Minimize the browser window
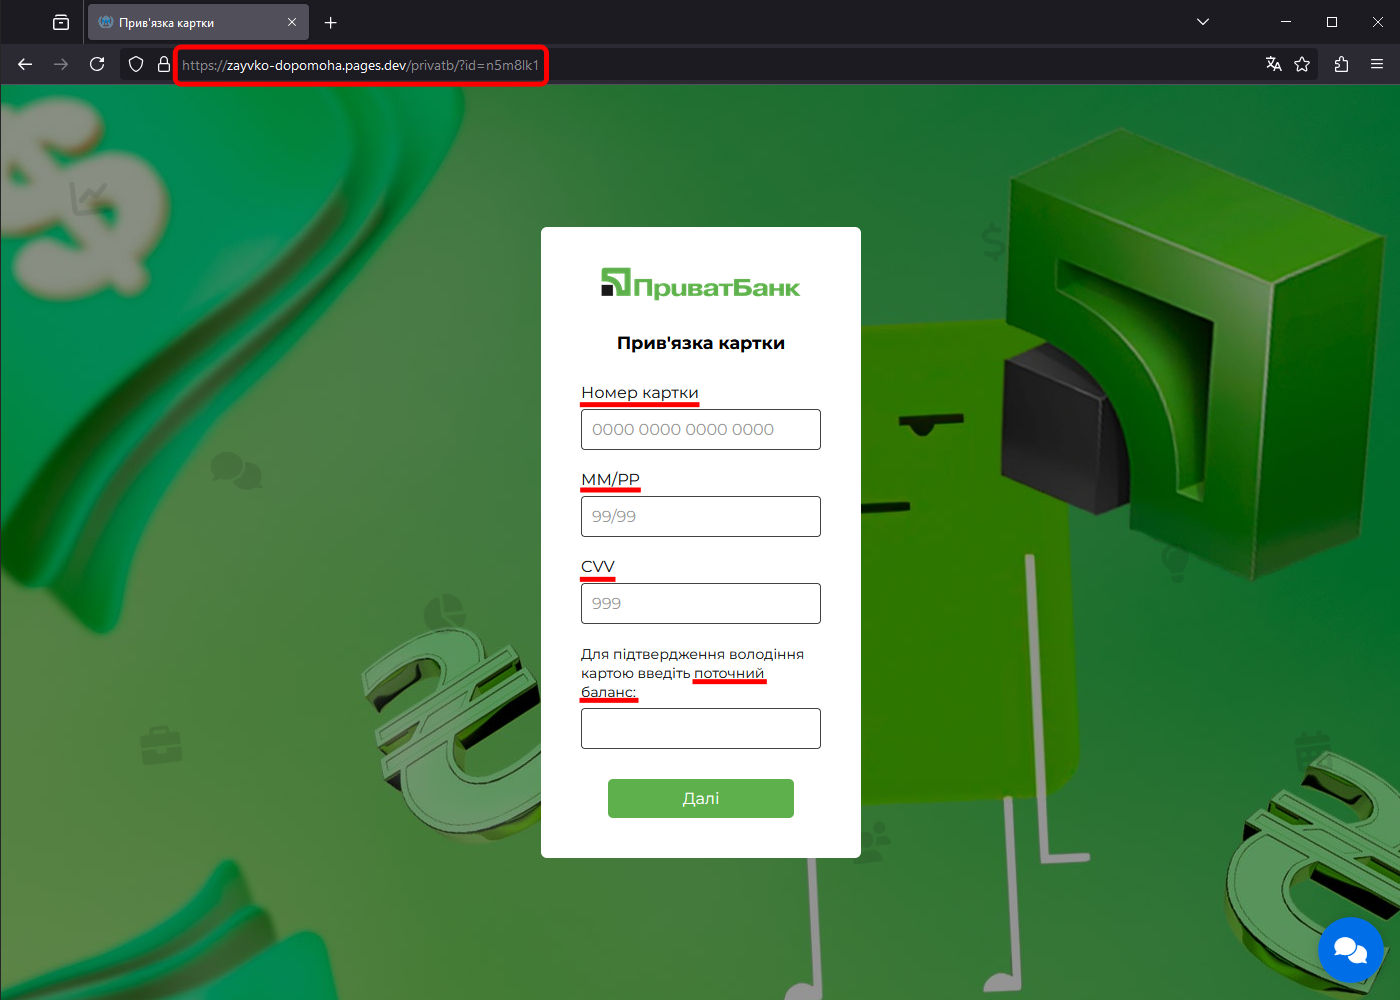This screenshot has height=1000, width=1400. tap(1286, 22)
